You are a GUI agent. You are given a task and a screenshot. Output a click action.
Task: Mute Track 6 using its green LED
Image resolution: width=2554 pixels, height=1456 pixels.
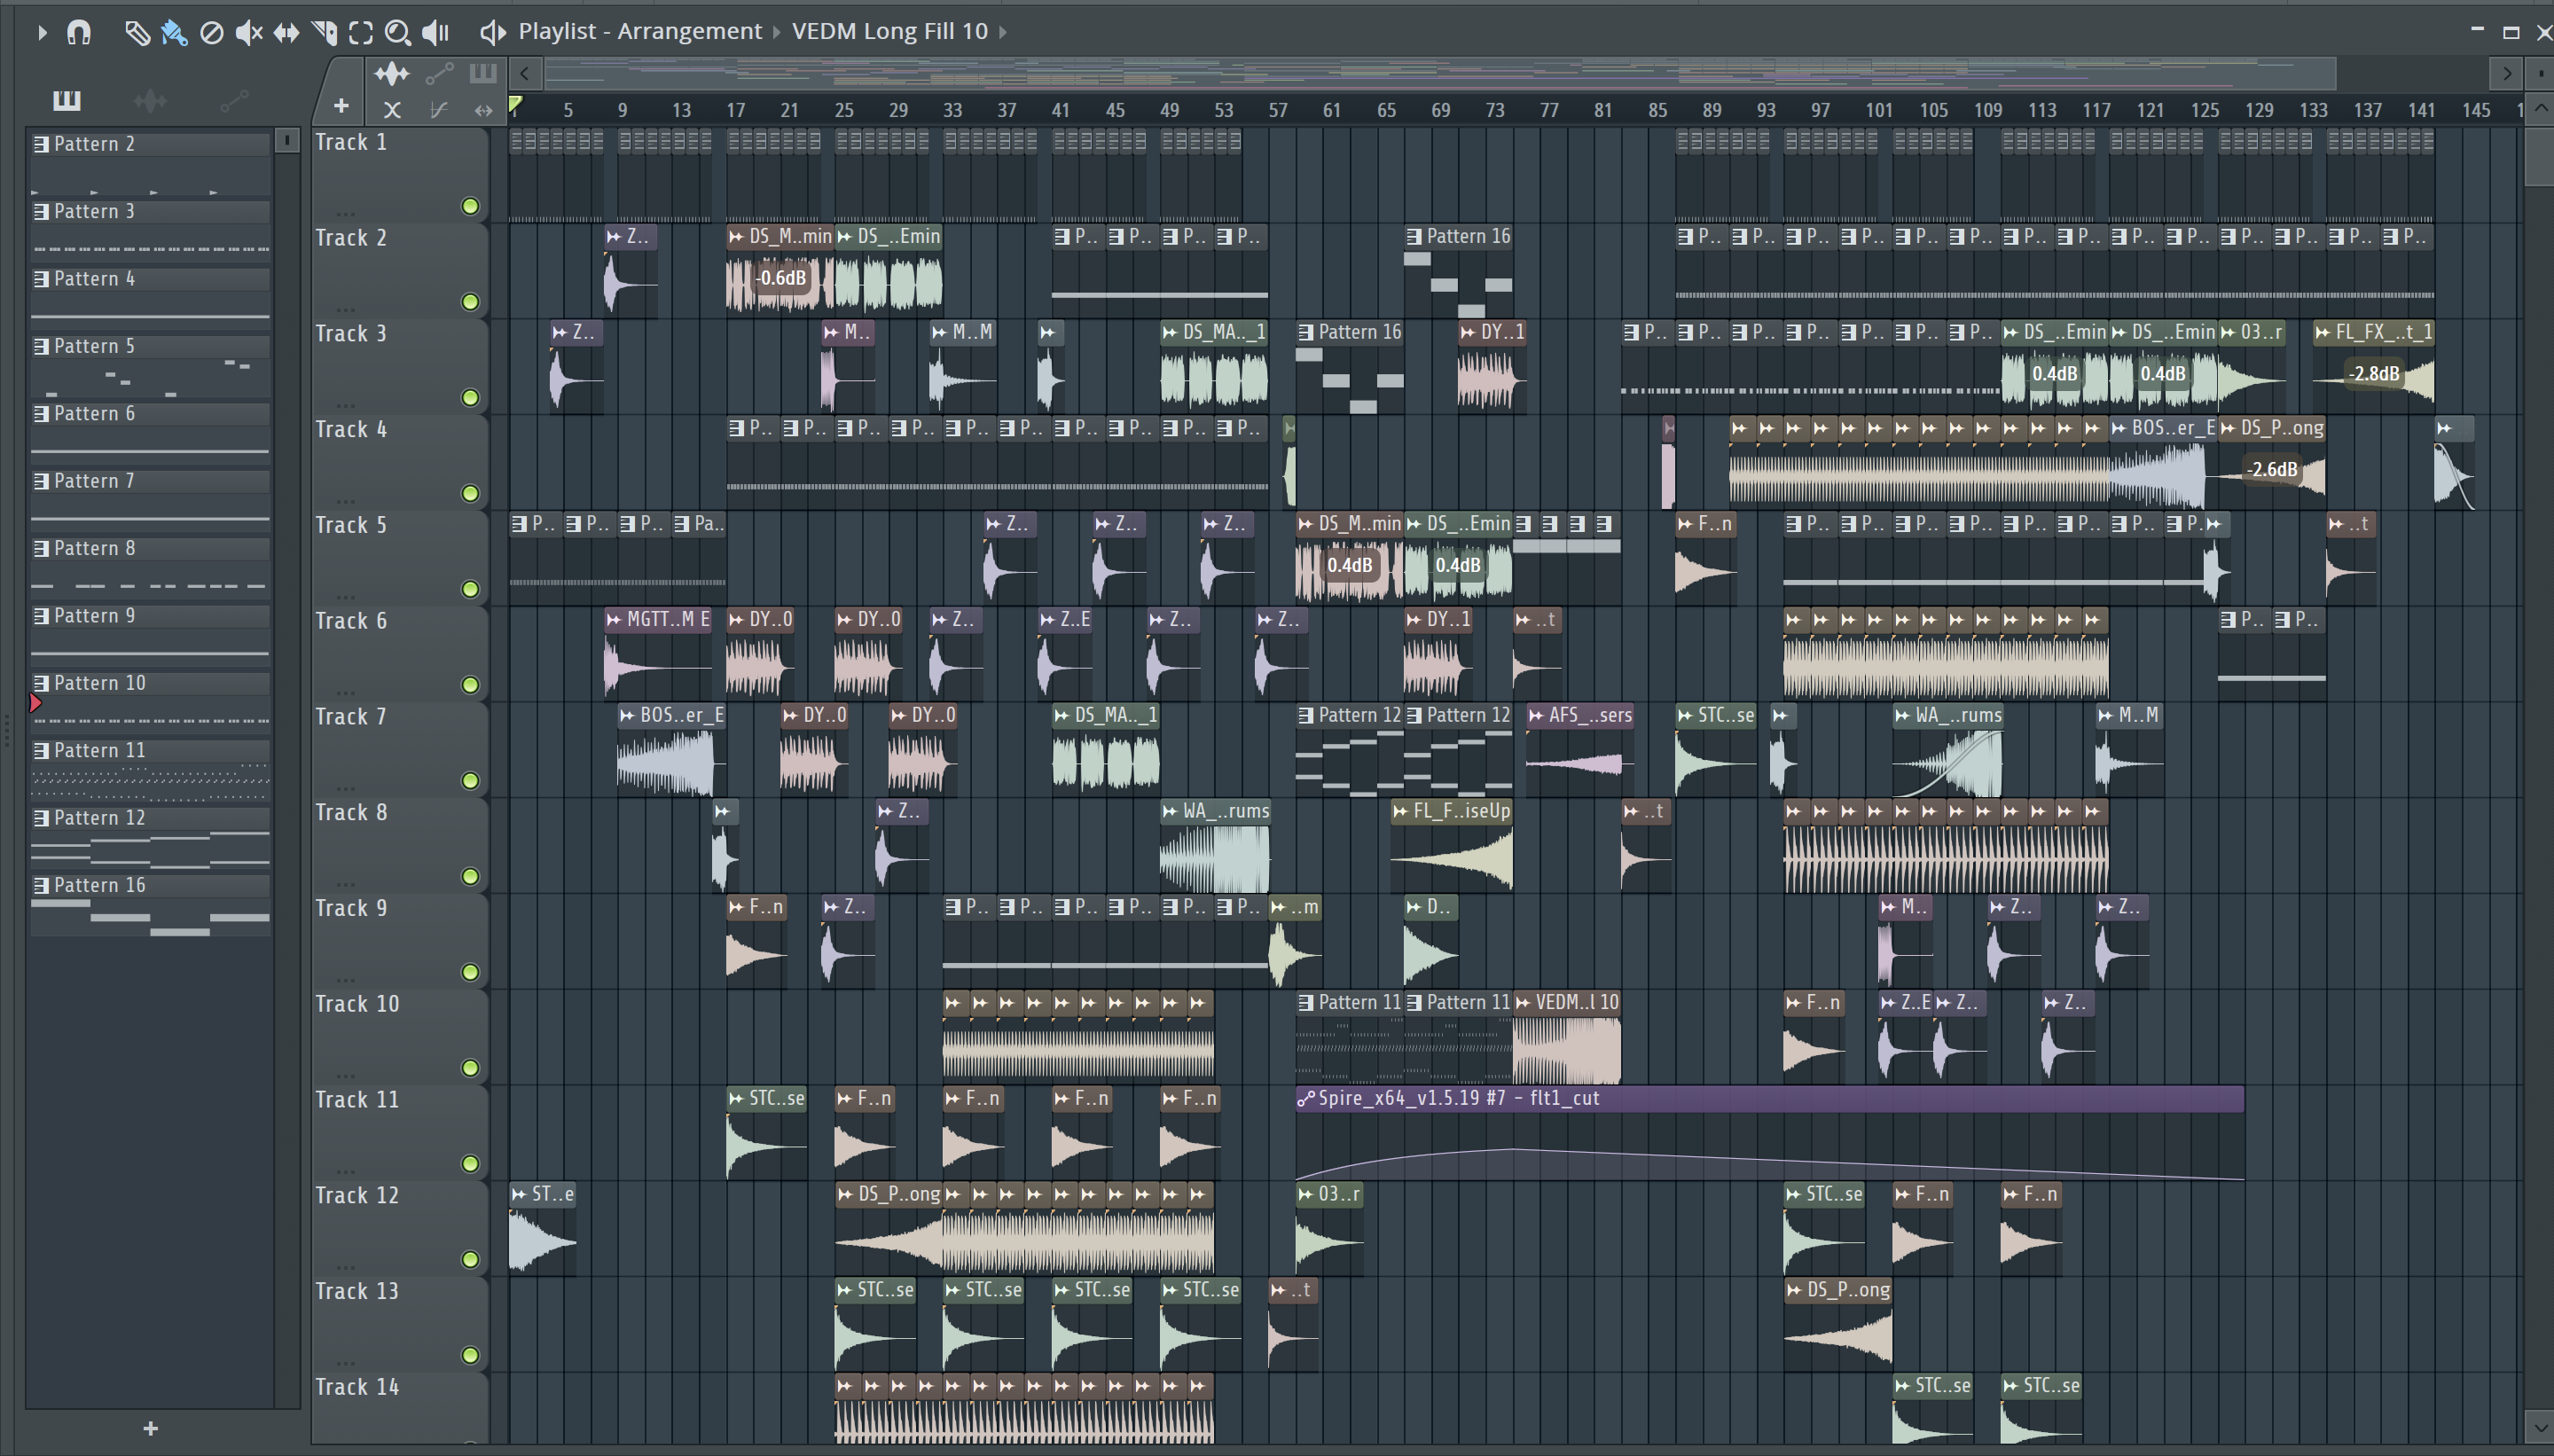pos(470,685)
